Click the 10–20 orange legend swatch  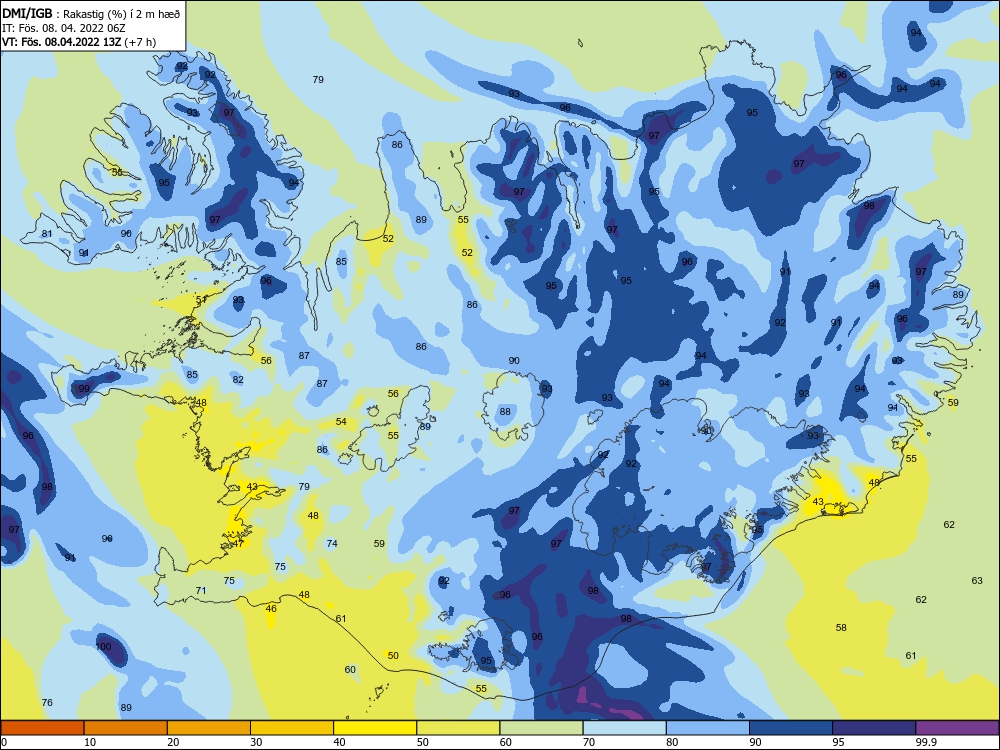126,728
